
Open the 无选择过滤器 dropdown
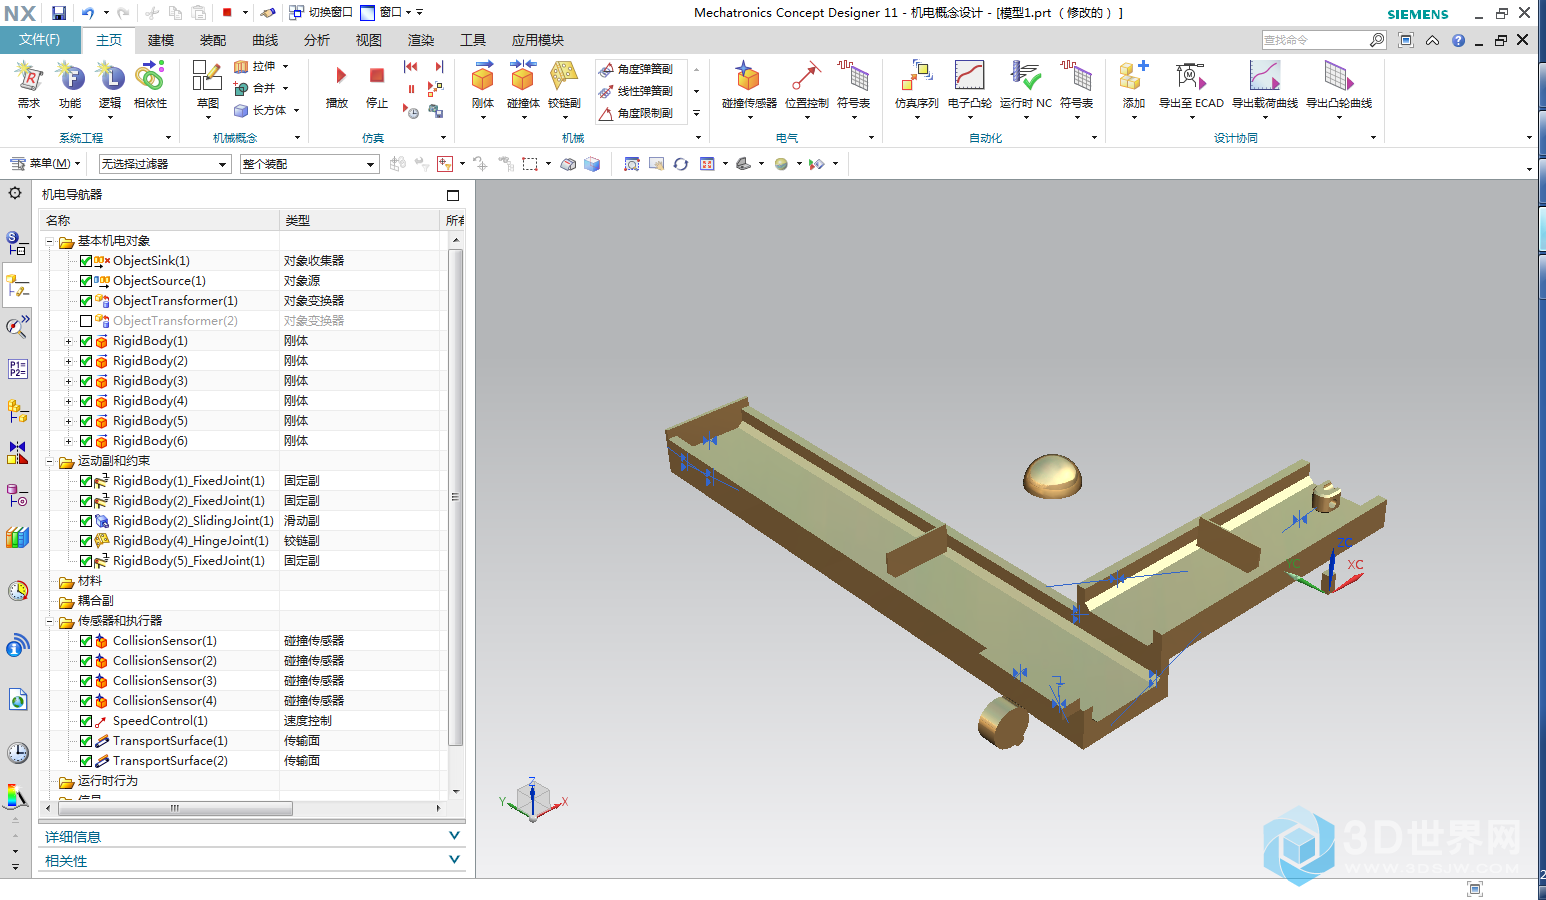click(x=165, y=164)
